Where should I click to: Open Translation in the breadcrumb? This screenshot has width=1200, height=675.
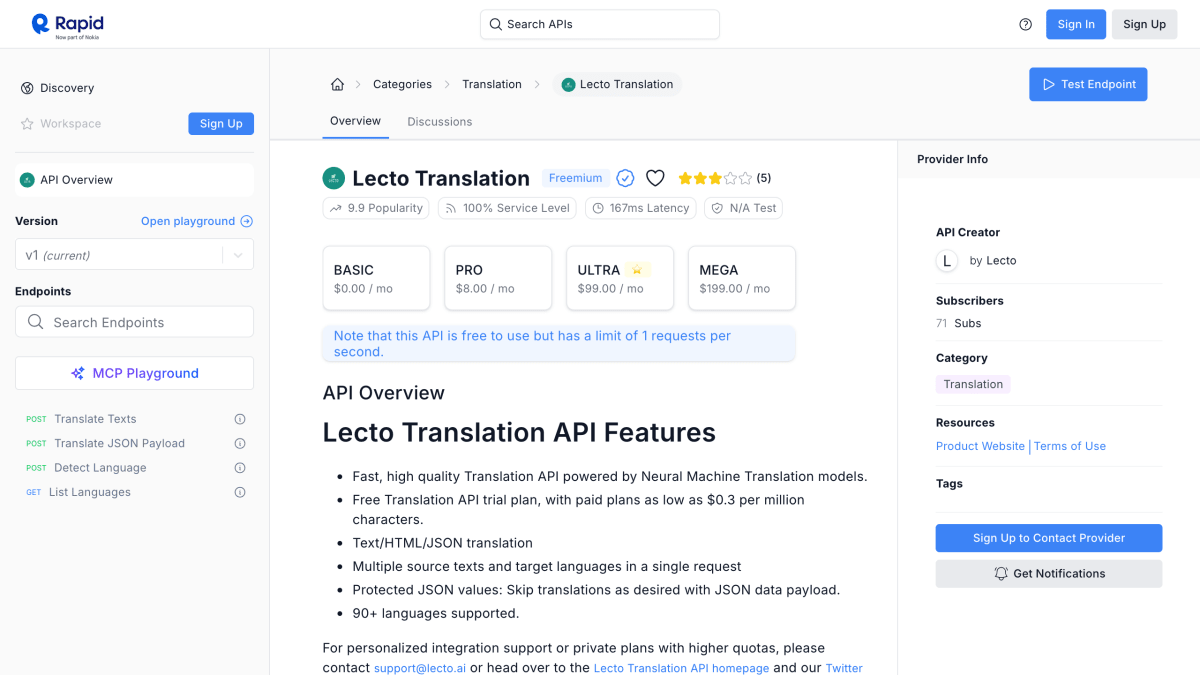pos(492,84)
